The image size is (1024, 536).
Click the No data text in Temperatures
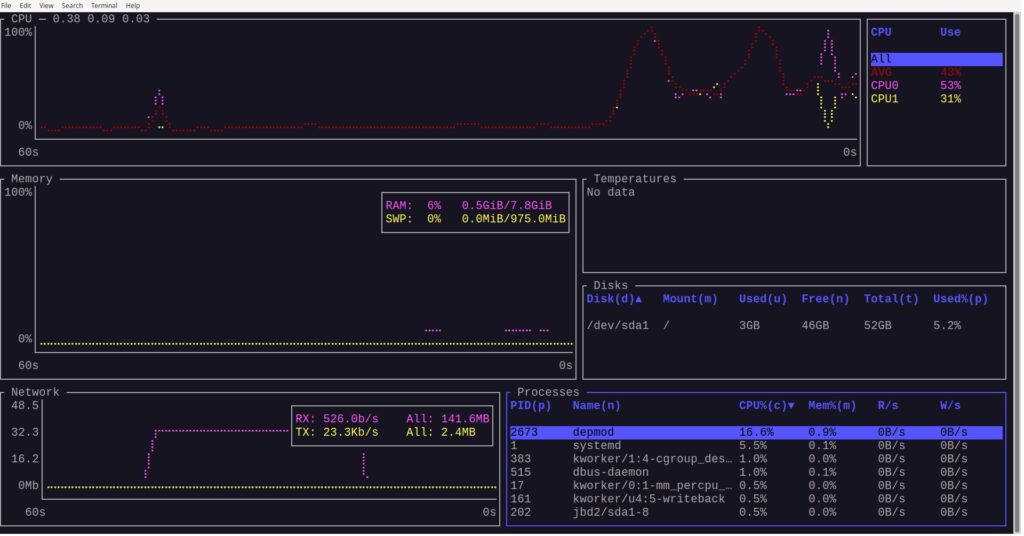(x=610, y=193)
